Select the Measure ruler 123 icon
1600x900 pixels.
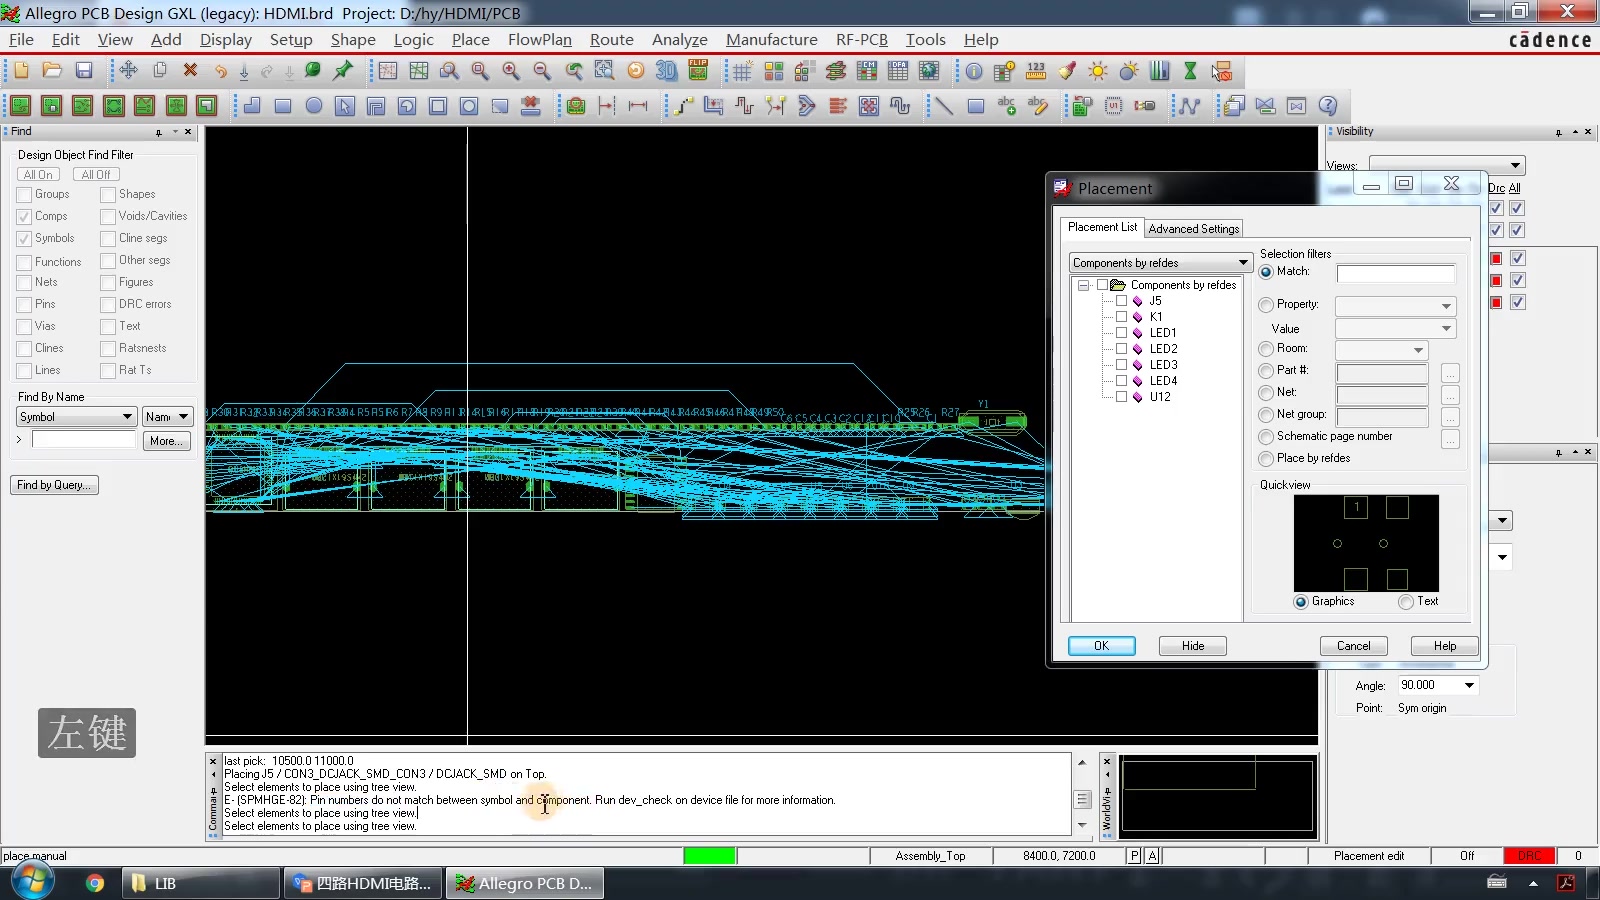pyautogui.click(x=1036, y=71)
